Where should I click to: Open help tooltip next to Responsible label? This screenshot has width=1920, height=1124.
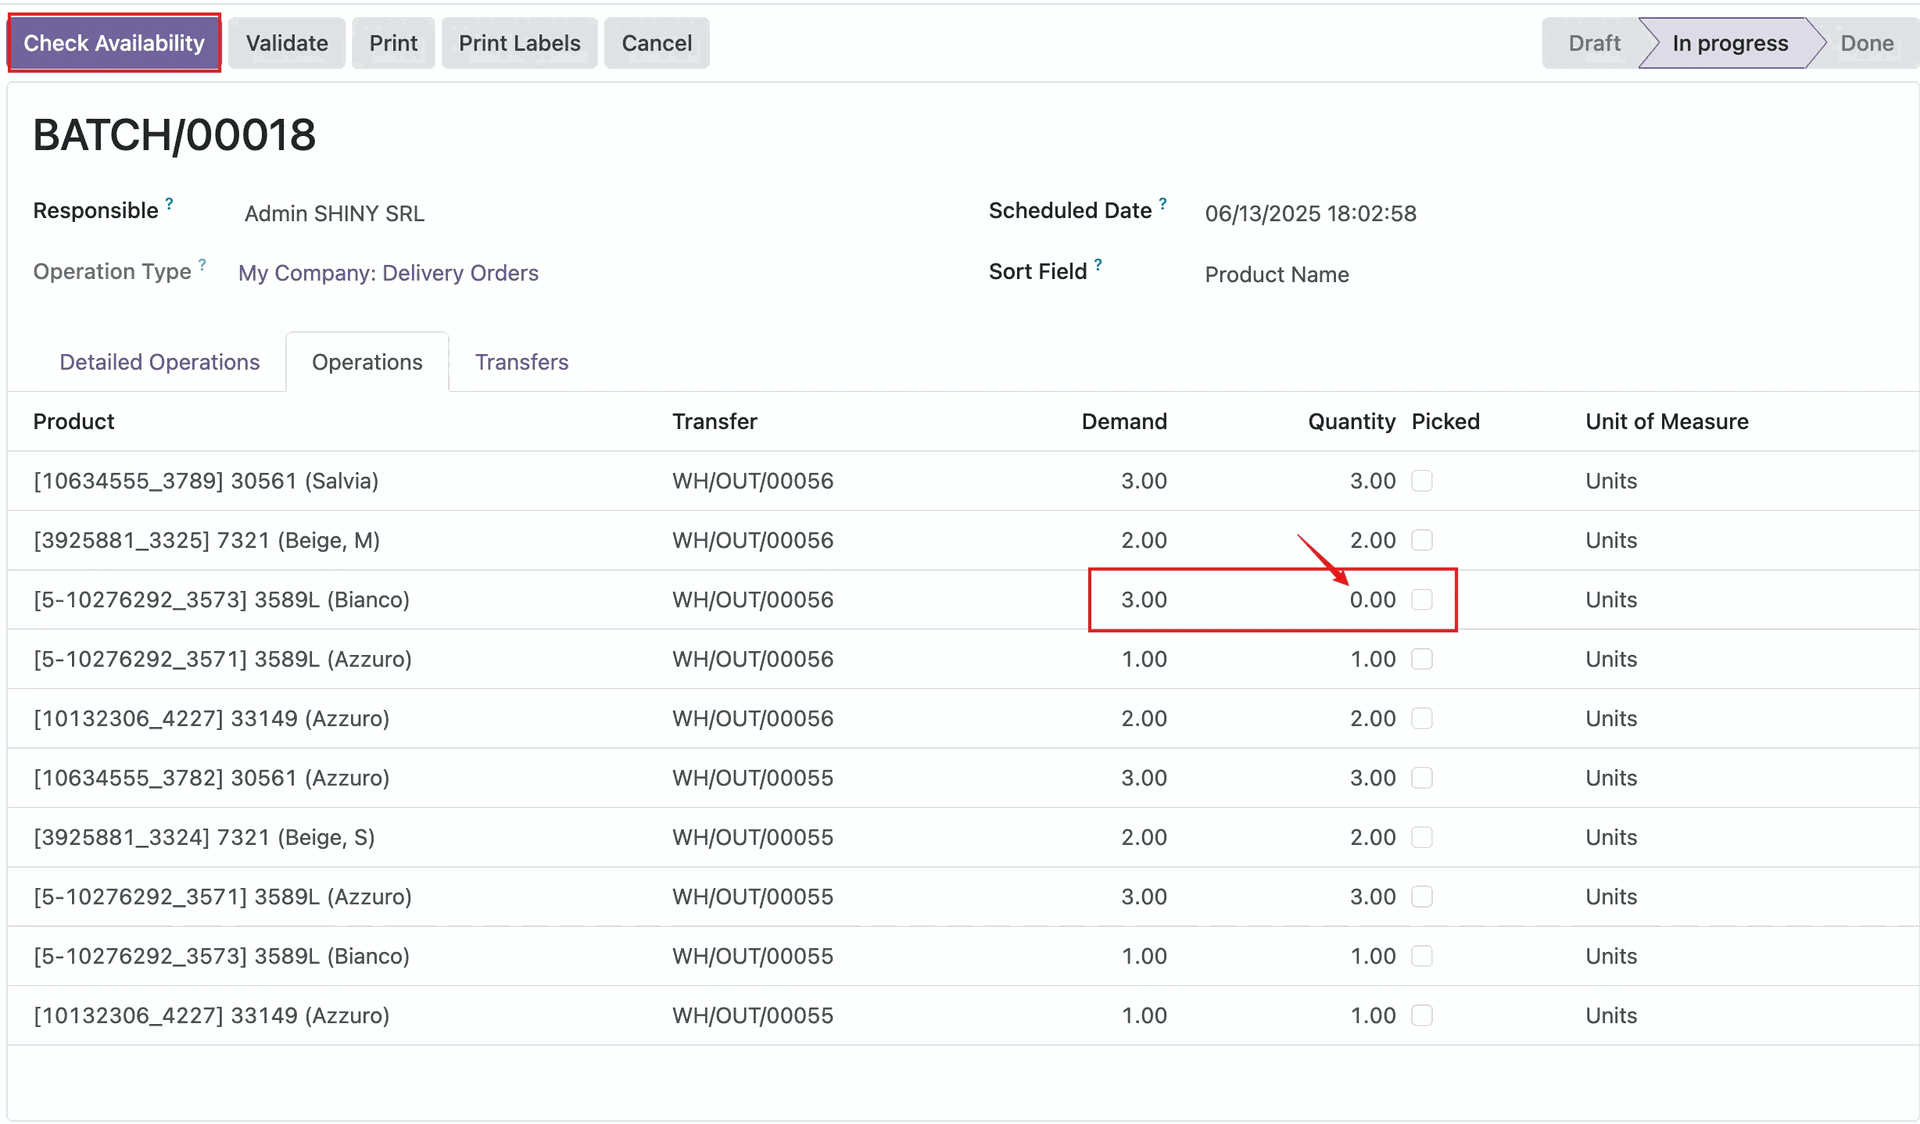point(169,204)
